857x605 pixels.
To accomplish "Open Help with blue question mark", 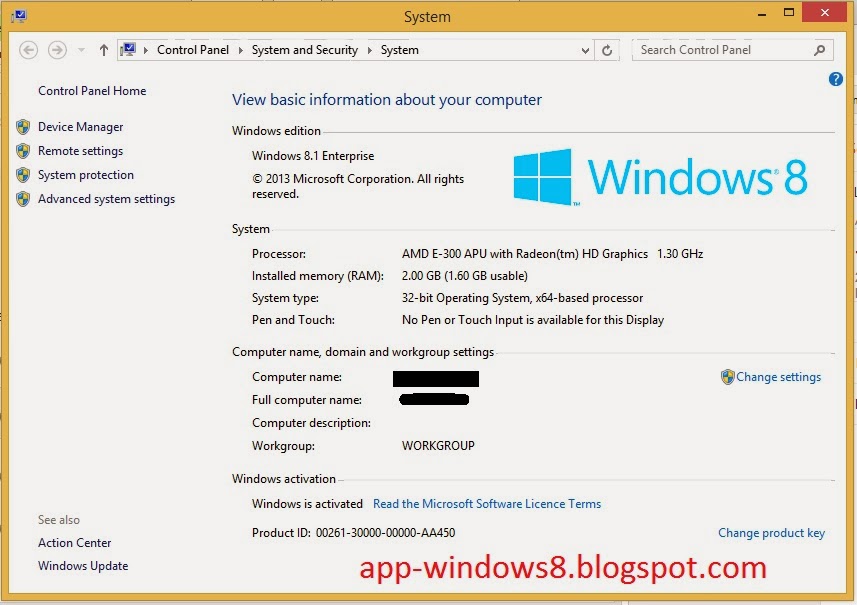I will pos(836,79).
